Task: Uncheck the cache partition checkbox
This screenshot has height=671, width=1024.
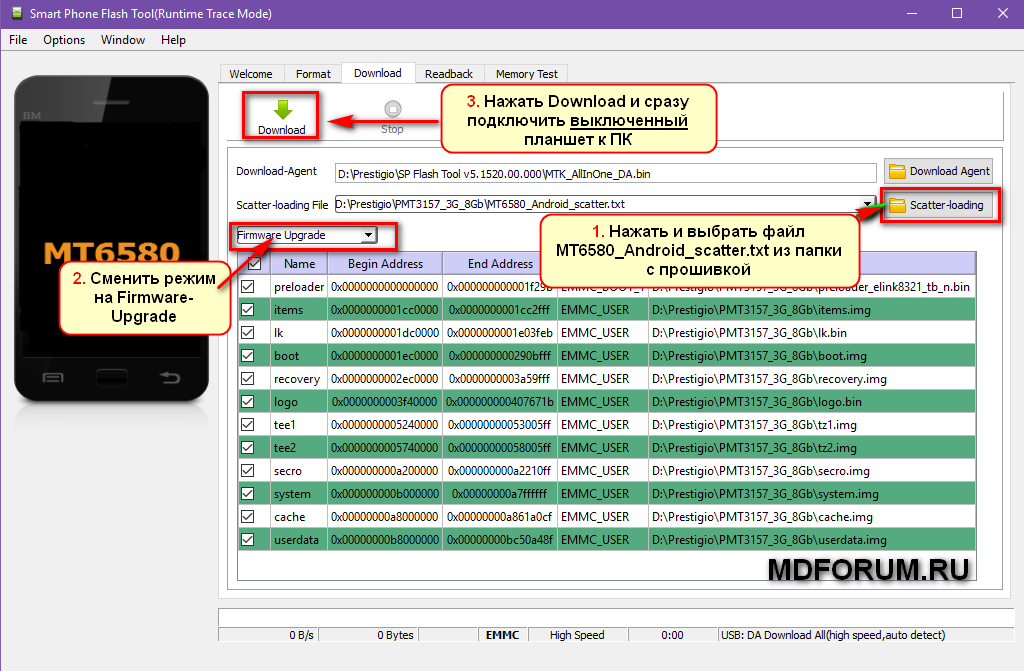Action: [248, 517]
